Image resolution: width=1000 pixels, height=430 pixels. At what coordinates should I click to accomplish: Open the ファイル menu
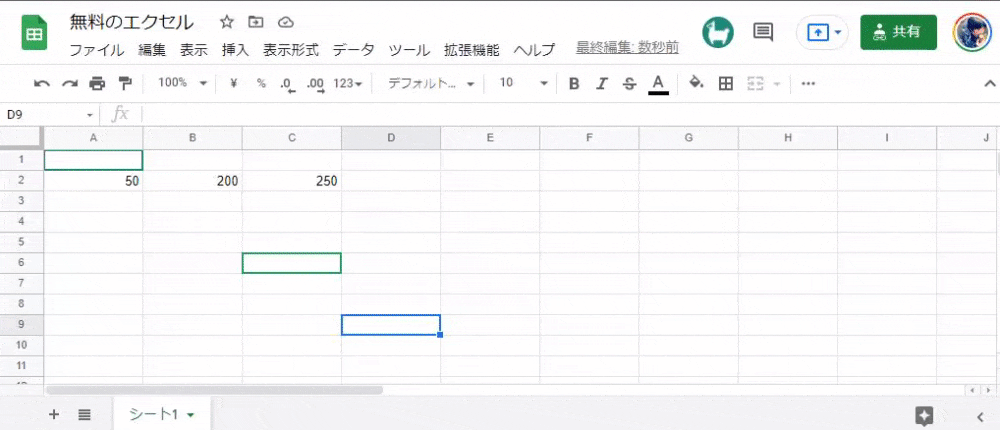(x=96, y=50)
